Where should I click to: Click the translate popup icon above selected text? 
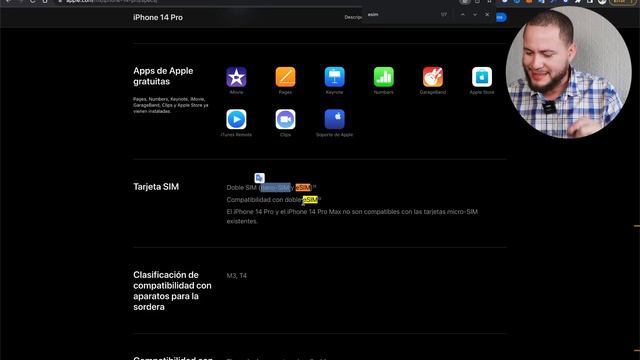point(259,178)
